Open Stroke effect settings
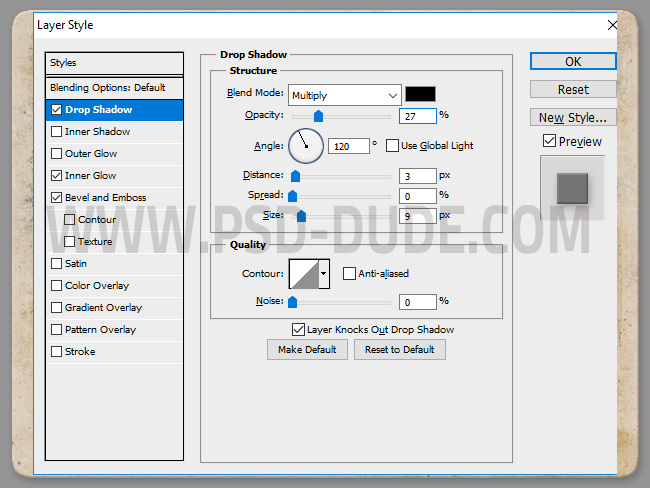The height and width of the screenshot is (488, 650). point(80,352)
